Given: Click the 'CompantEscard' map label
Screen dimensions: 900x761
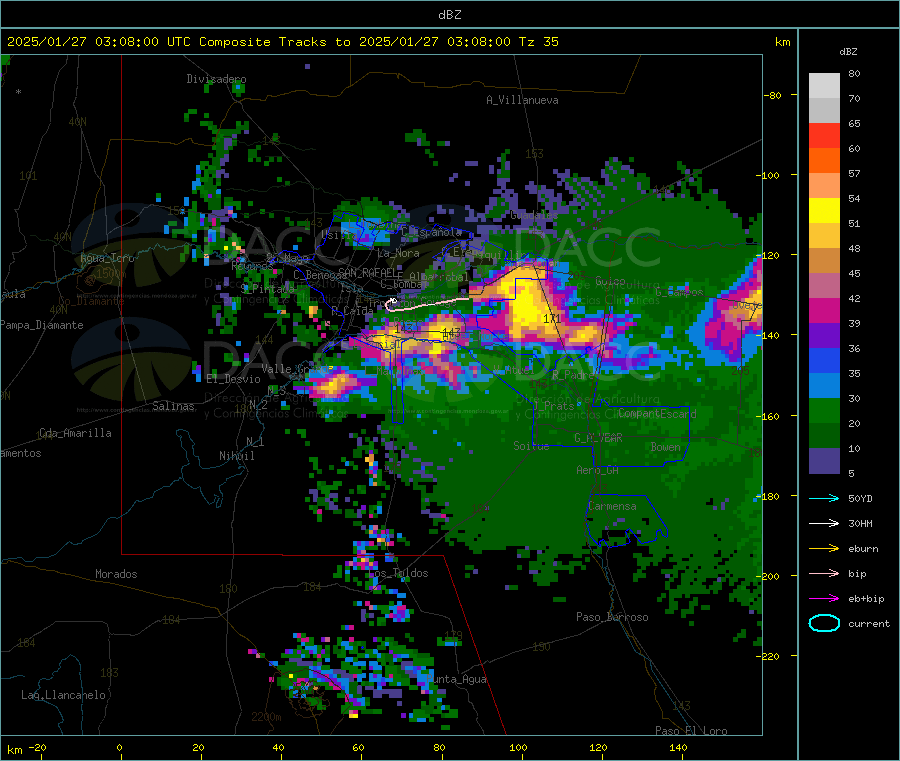Looking at the screenshot, I should (657, 413).
